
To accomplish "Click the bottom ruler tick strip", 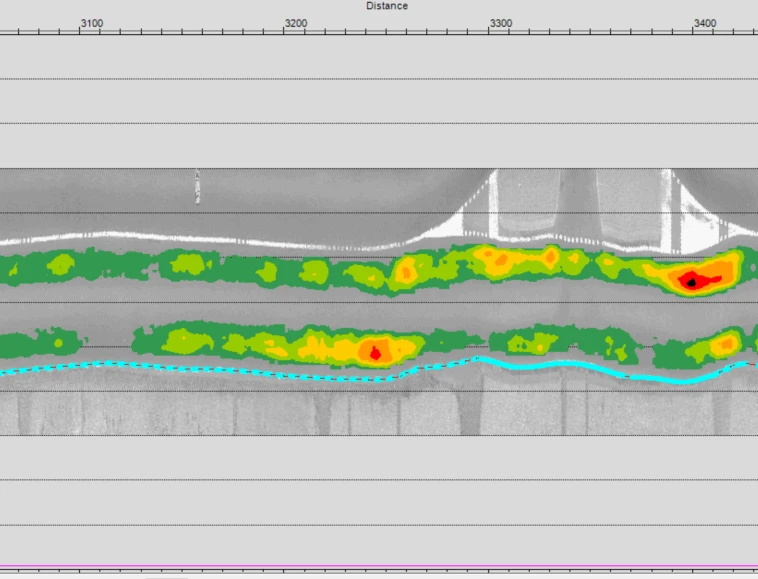I will [x=380, y=574].
